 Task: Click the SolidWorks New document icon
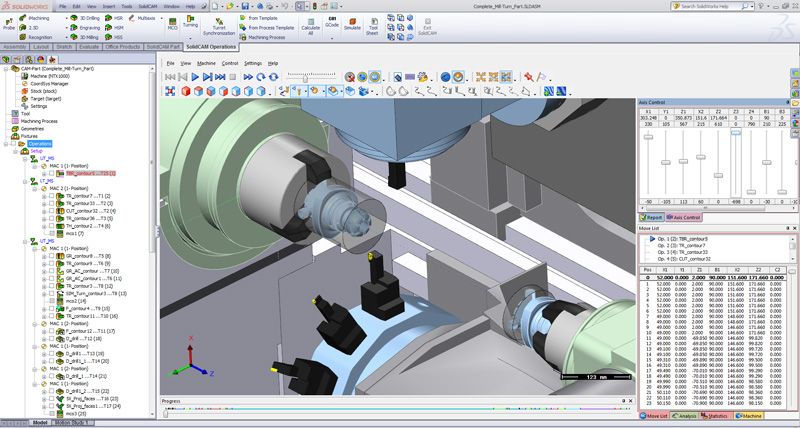(x=215, y=6)
